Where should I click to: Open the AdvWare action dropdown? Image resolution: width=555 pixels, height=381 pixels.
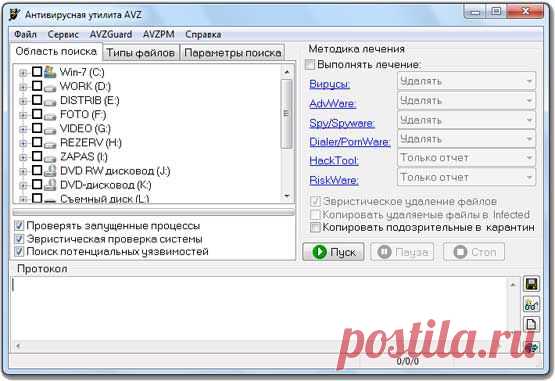[x=466, y=101]
